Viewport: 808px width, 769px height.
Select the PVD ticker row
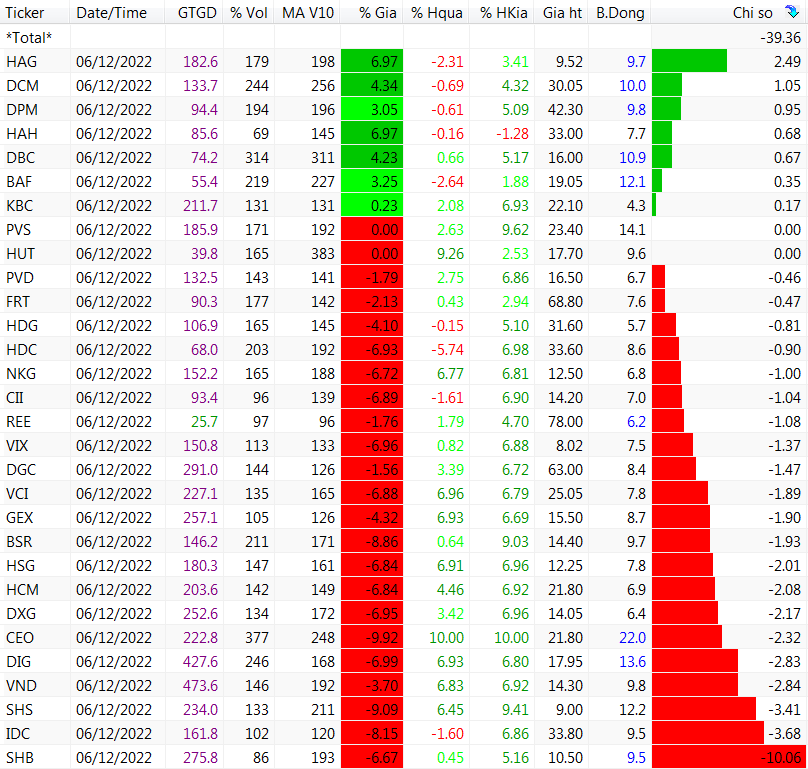404,277
